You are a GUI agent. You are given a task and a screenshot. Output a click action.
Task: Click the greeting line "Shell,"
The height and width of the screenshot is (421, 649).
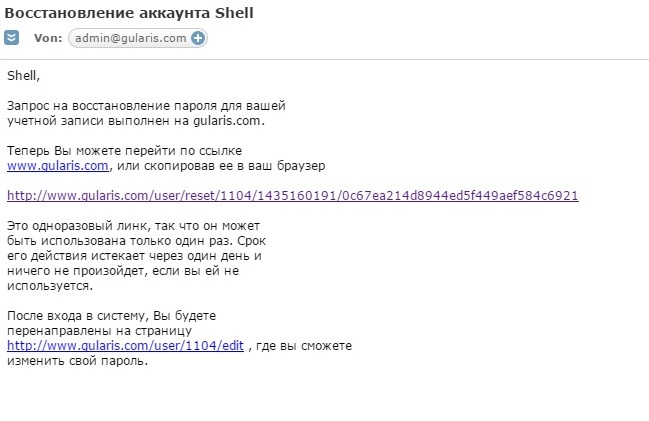(x=23, y=75)
